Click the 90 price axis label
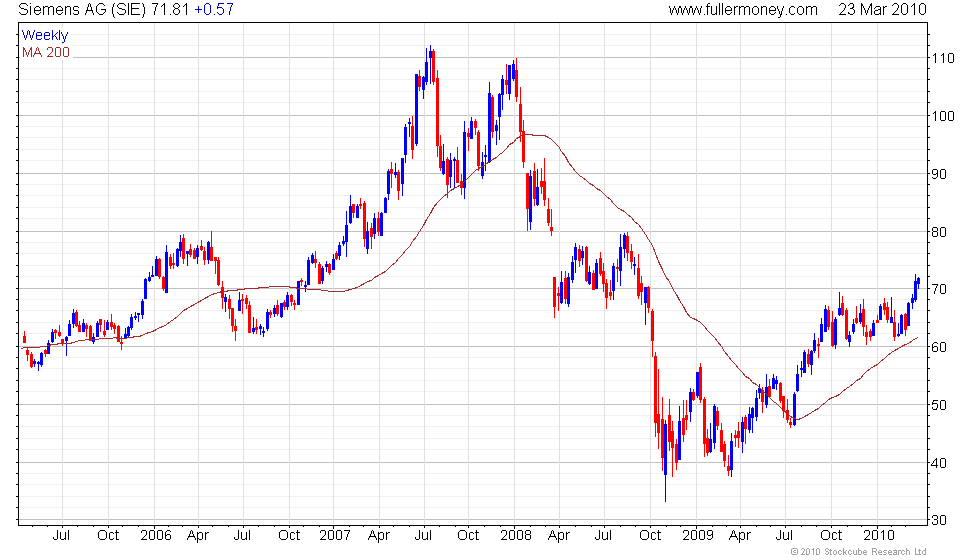Screen dimensions: 980x560 coord(939,174)
